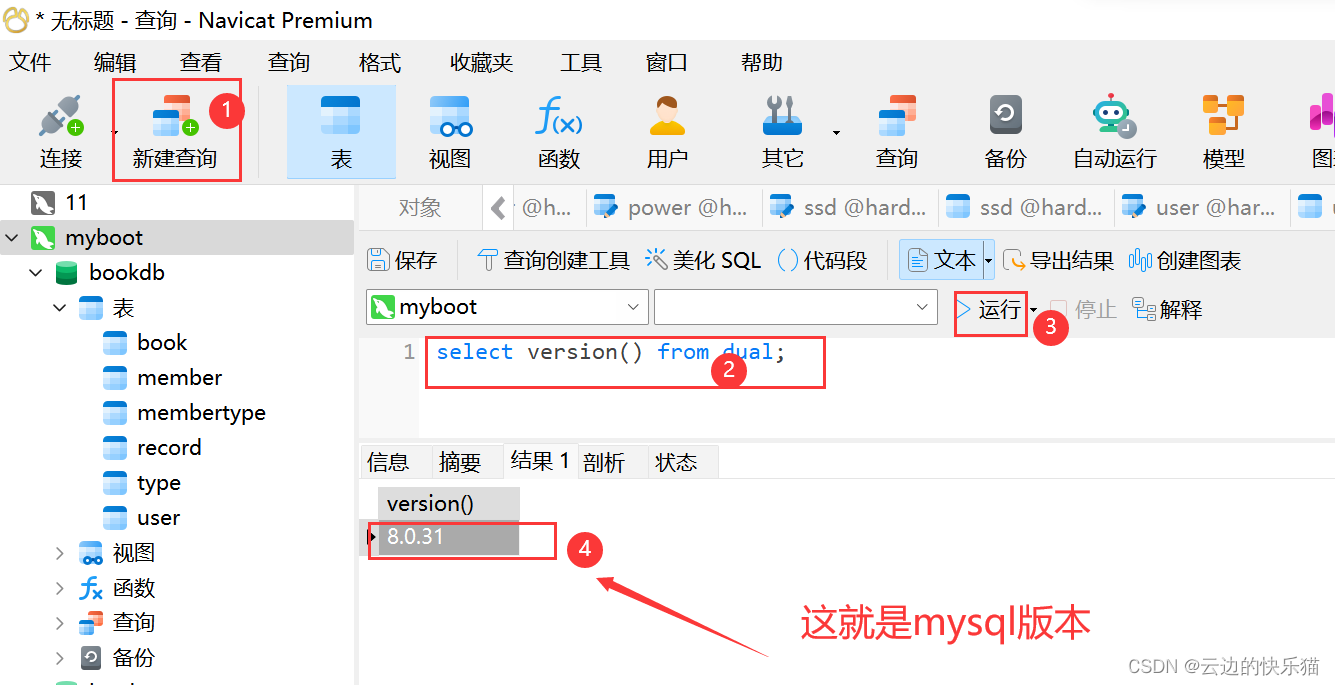Screen dimensions: 1335x685
Task: Collapse the 表 tables node
Action: pos(60,308)
